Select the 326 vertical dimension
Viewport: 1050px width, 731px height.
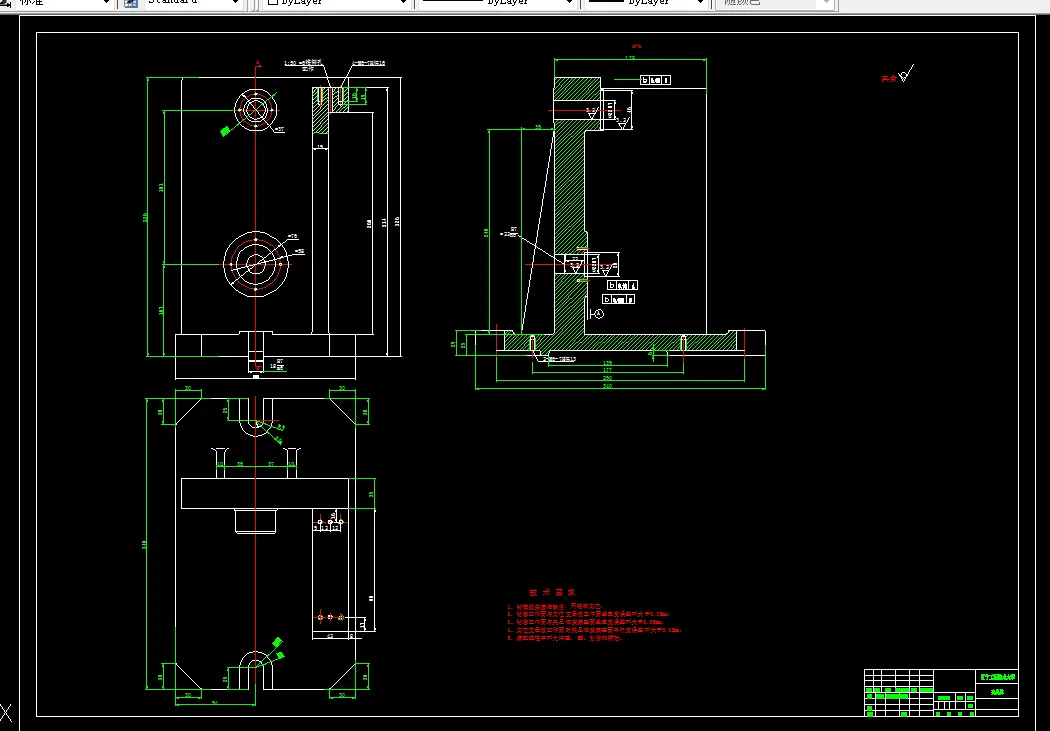coord(398,221)
